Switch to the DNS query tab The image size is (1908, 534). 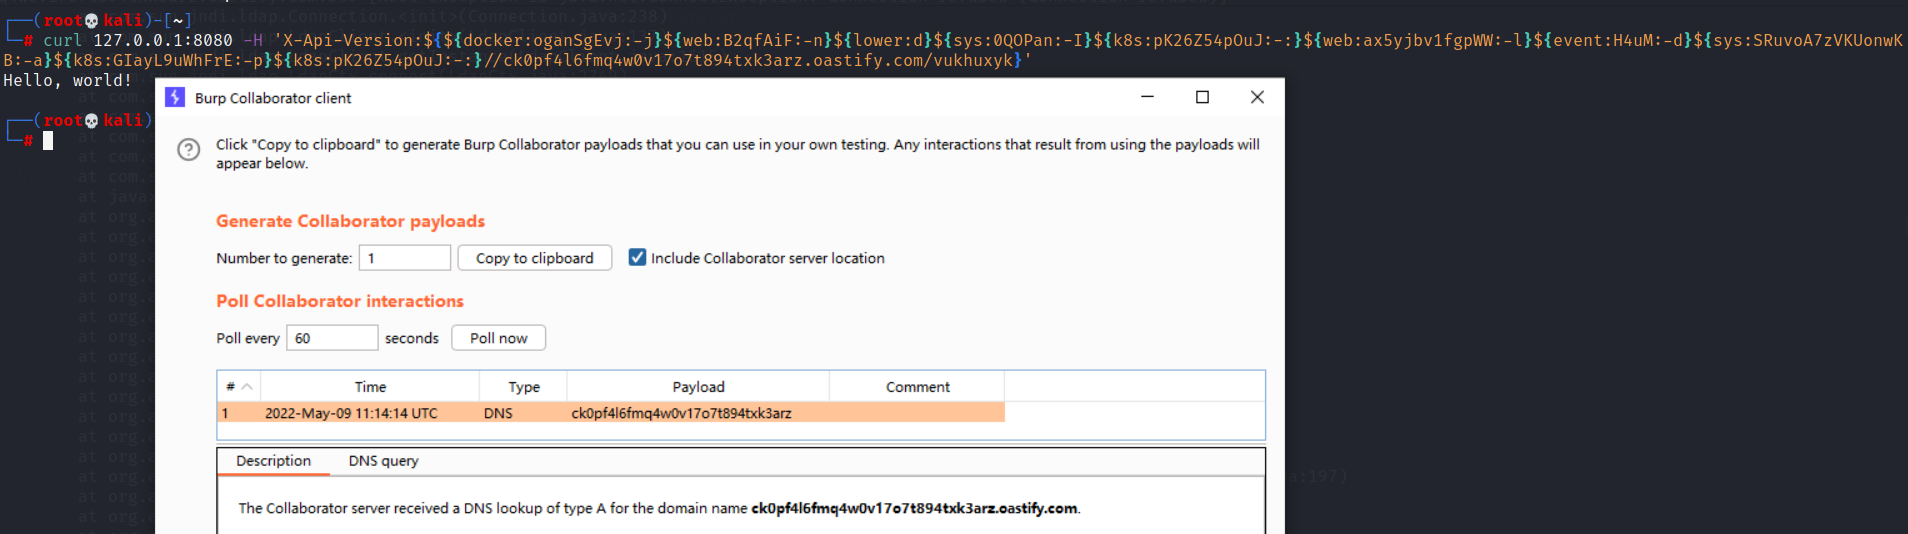(x=383, y=461)
